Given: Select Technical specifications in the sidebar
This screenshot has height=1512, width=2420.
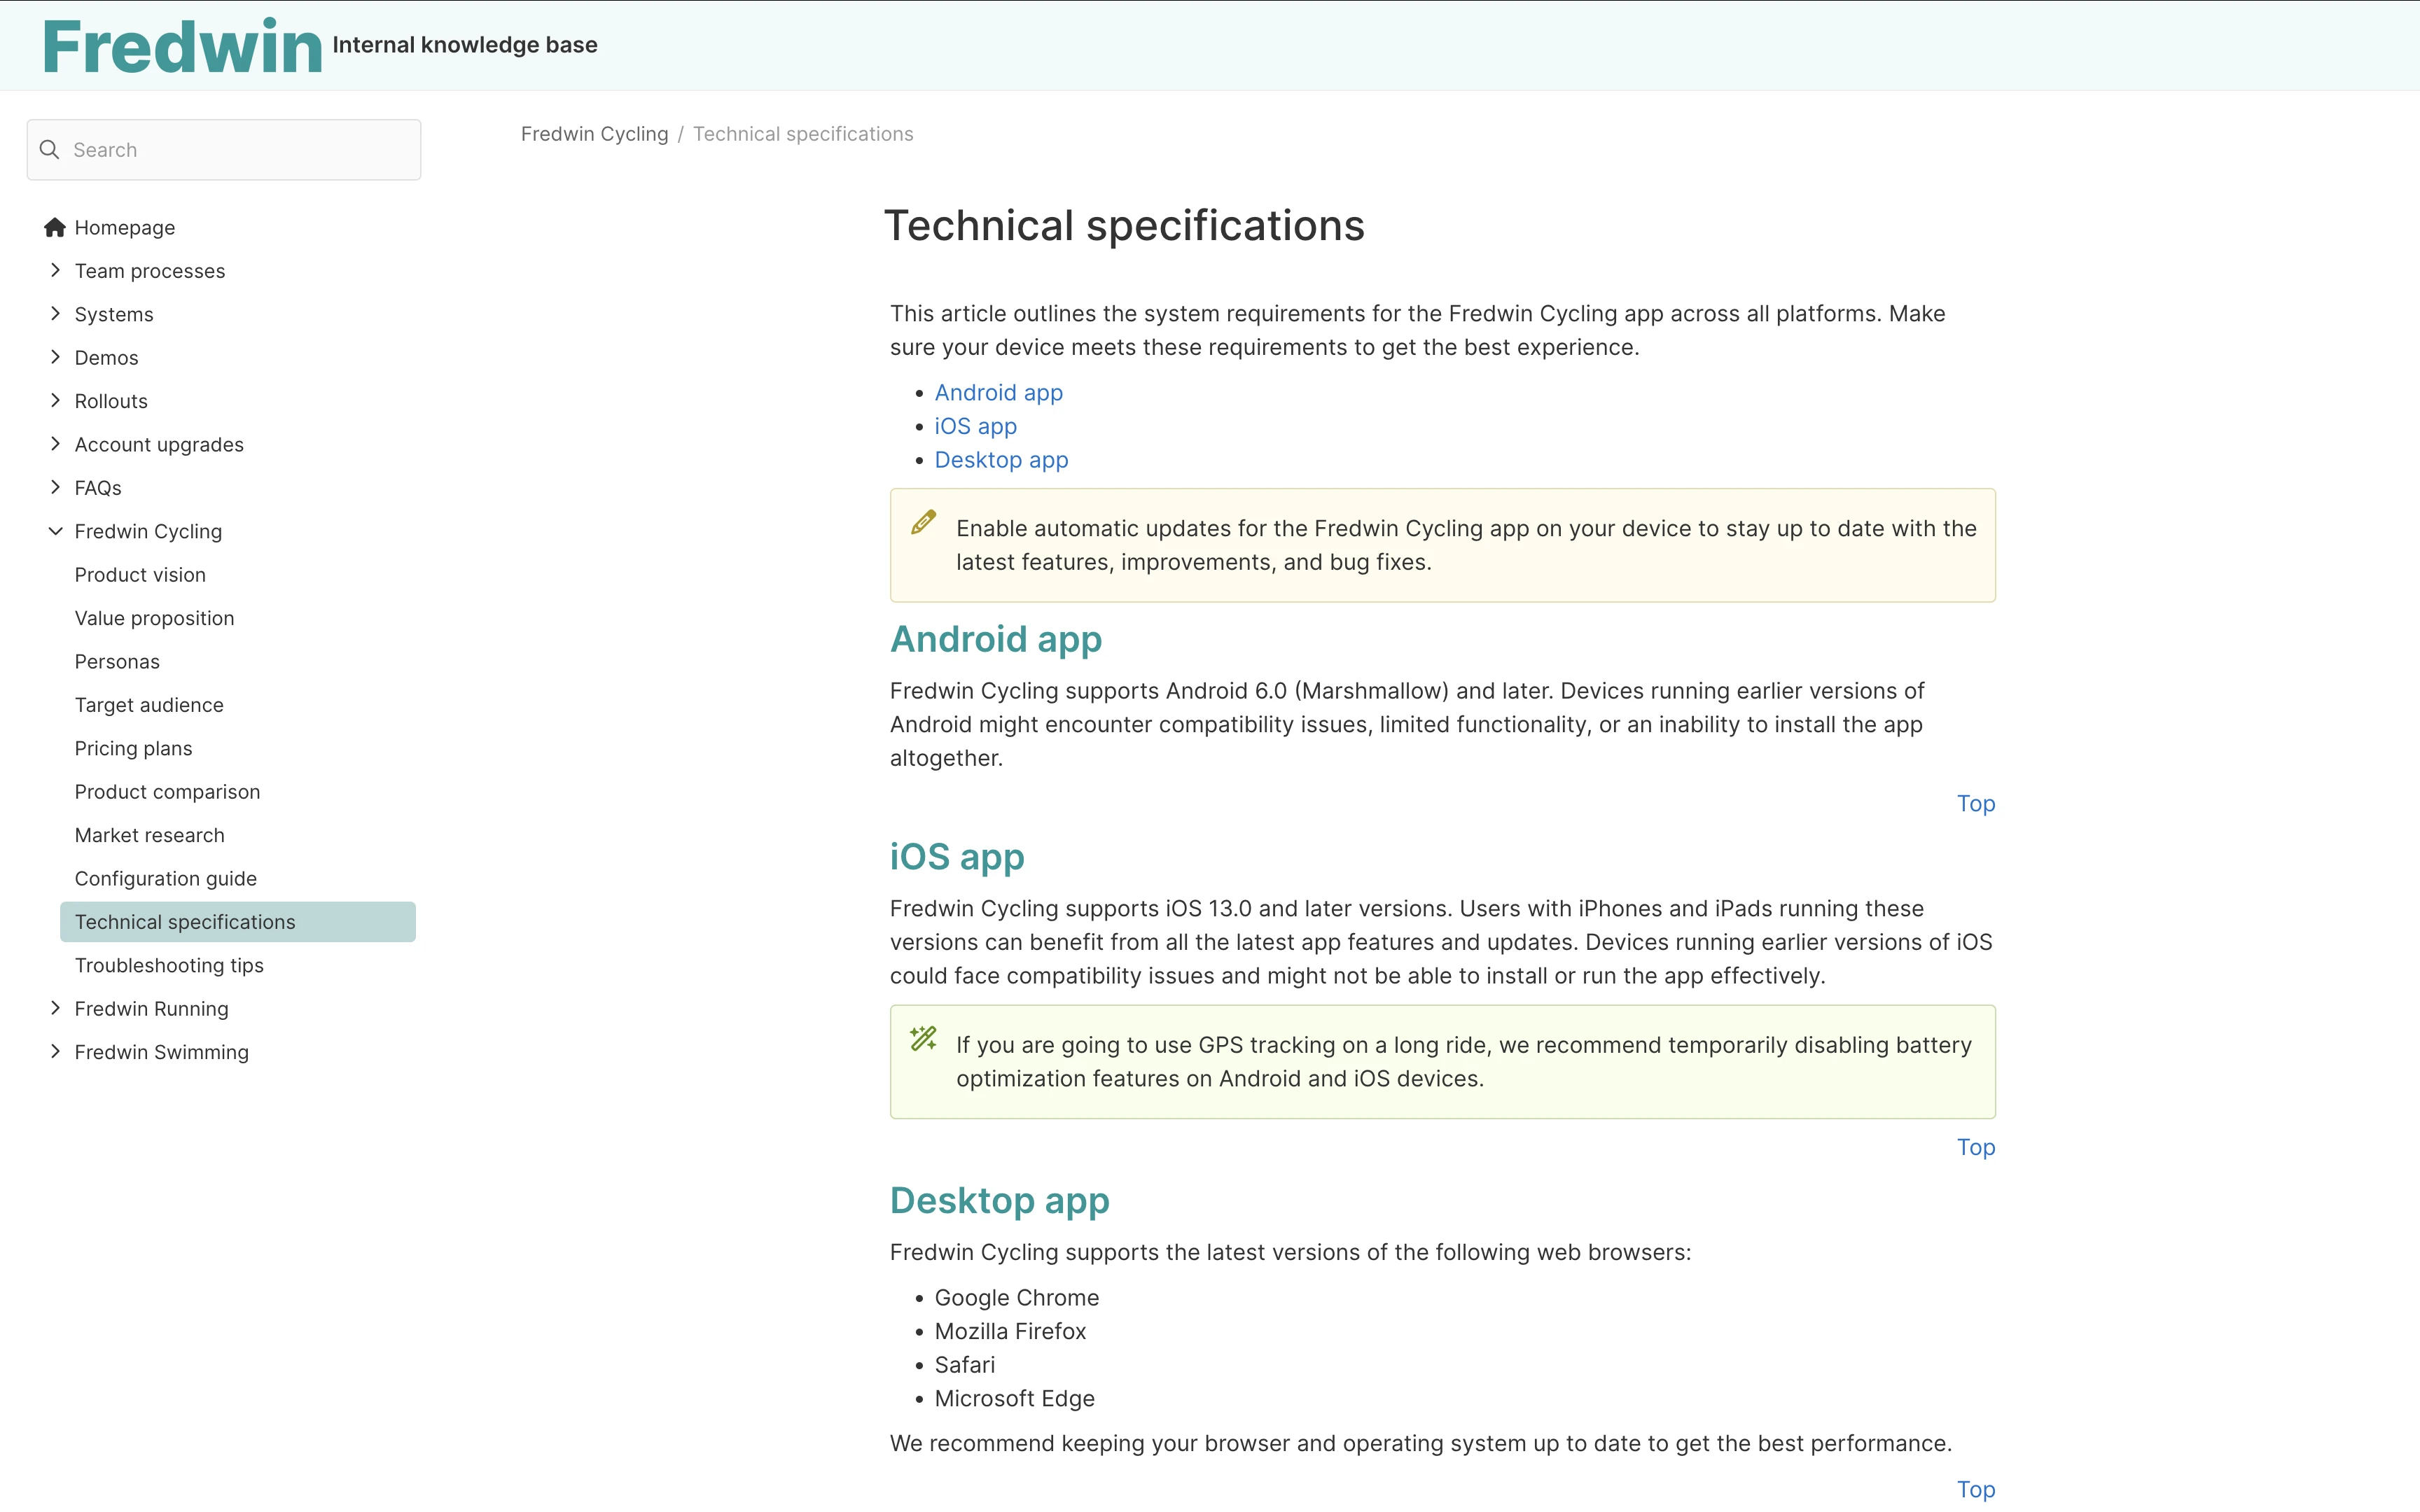Looking at the screenshot, I should 185,921.
